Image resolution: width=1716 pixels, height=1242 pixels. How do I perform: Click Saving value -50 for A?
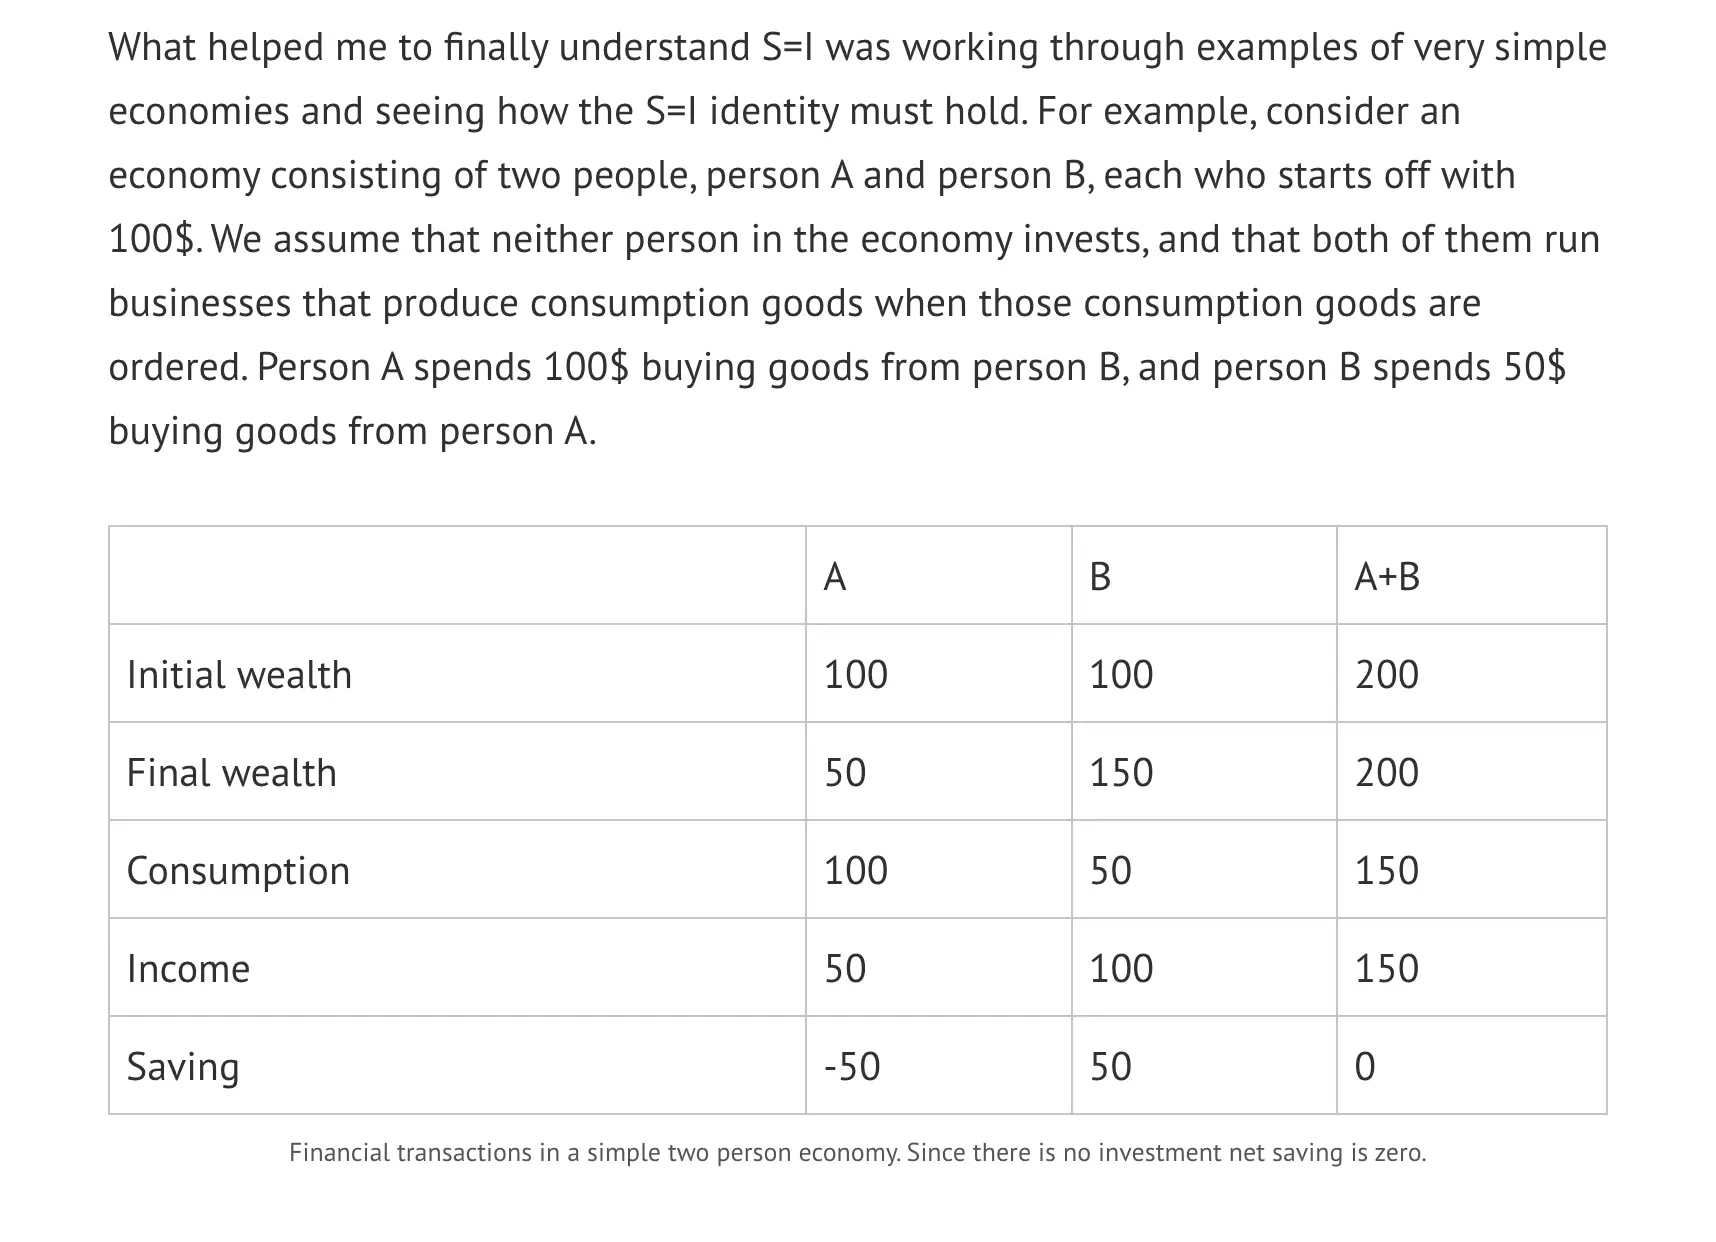(852, 1067)
